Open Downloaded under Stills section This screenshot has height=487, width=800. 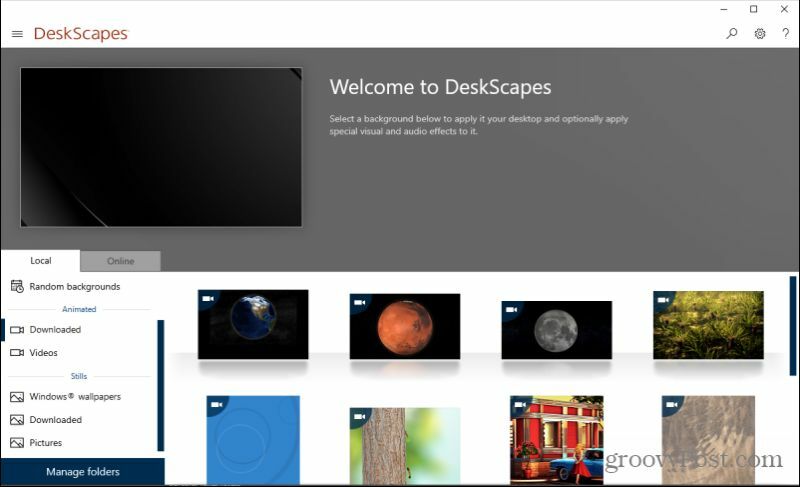56,420
